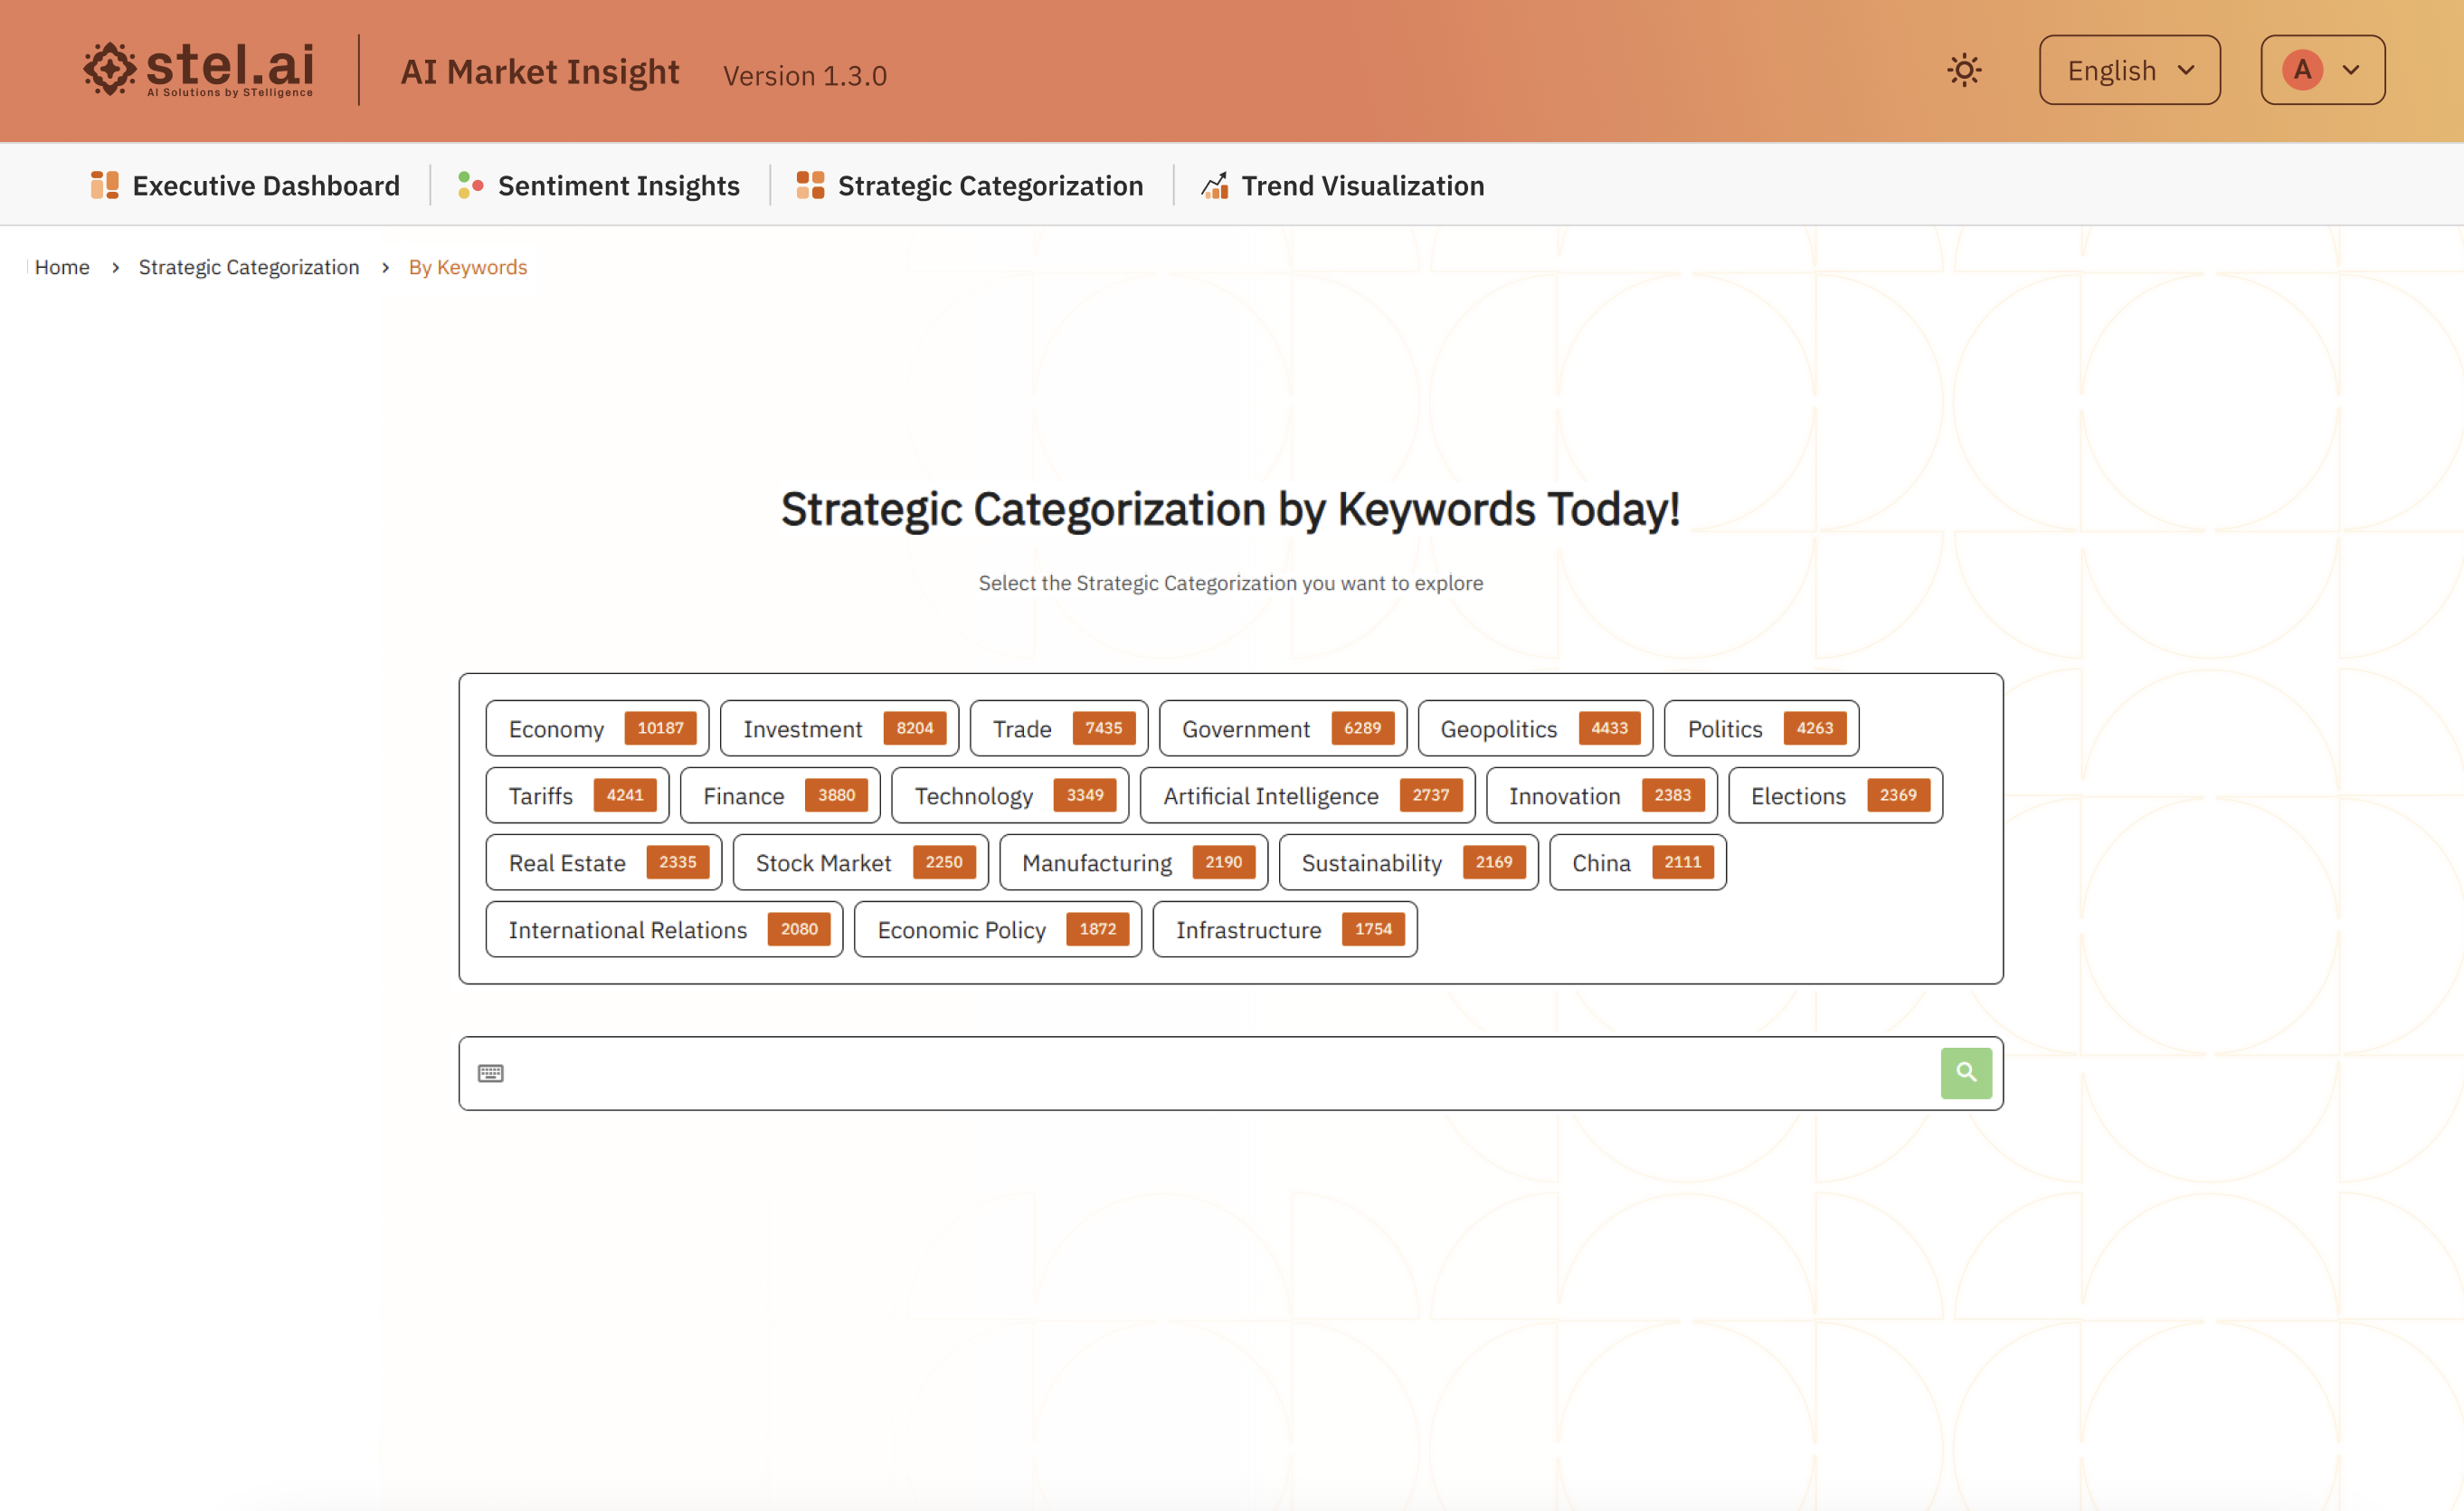Select the Artificial Intelligence keyword tag
The height and width of the screenshot is (1511, 2464).
(1270, 796)
